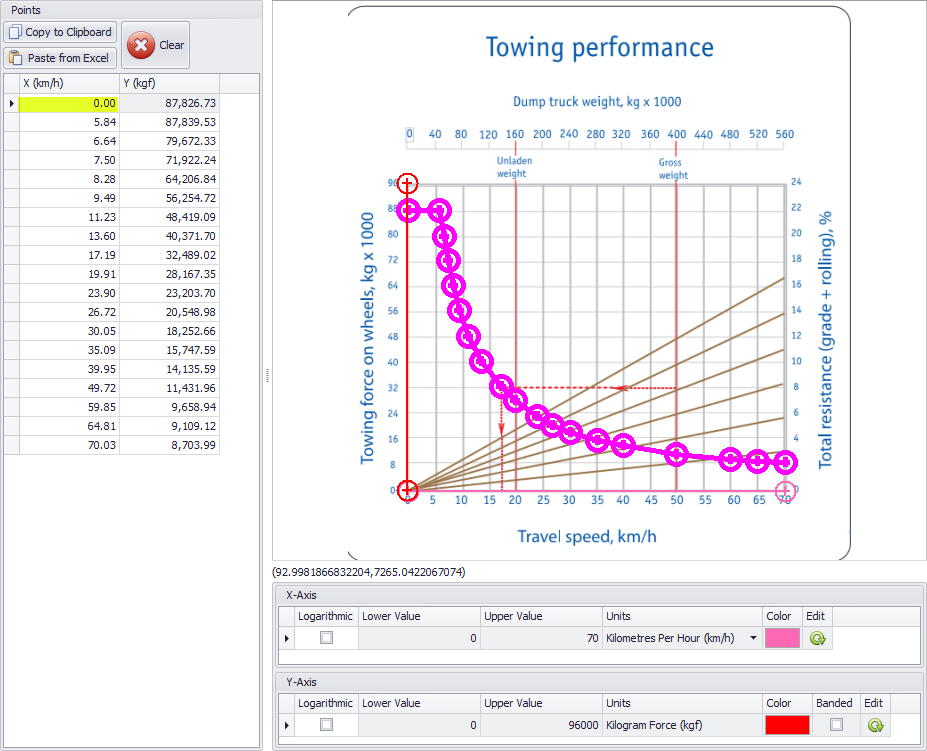Toggle the Banded checkbox for Y-Axis
This screenshot has width=927, height=751.
tap(835, 725)
